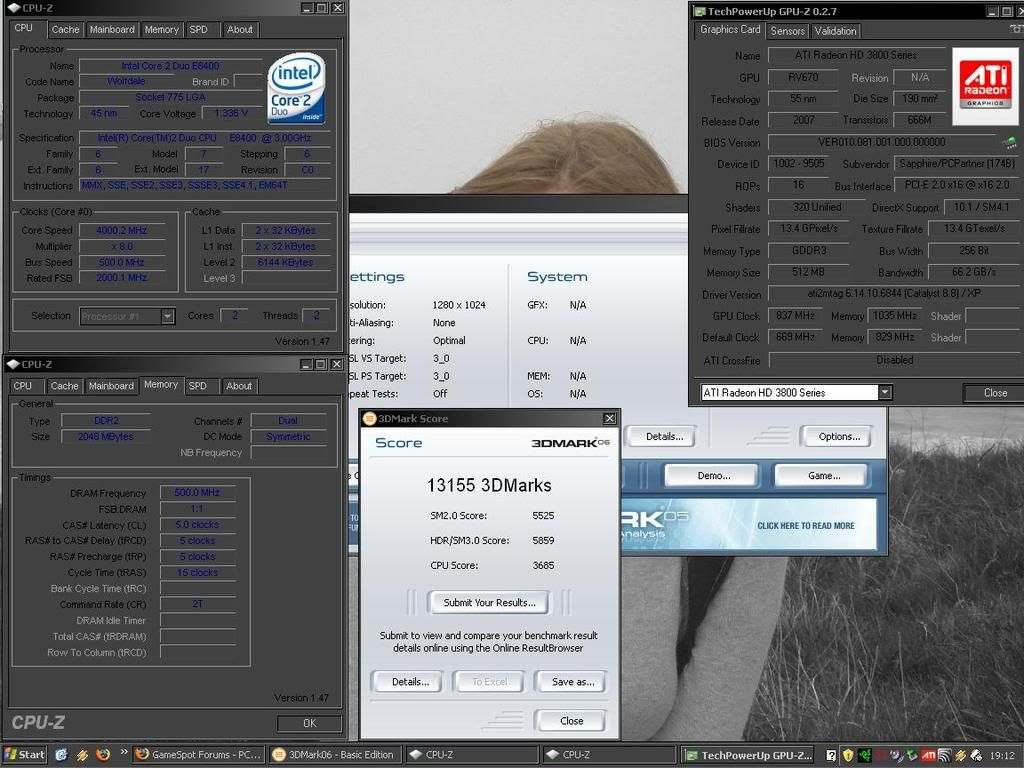Click the GPU-Z BIOS save chip icon
1024x768 pixels.
1010,142
